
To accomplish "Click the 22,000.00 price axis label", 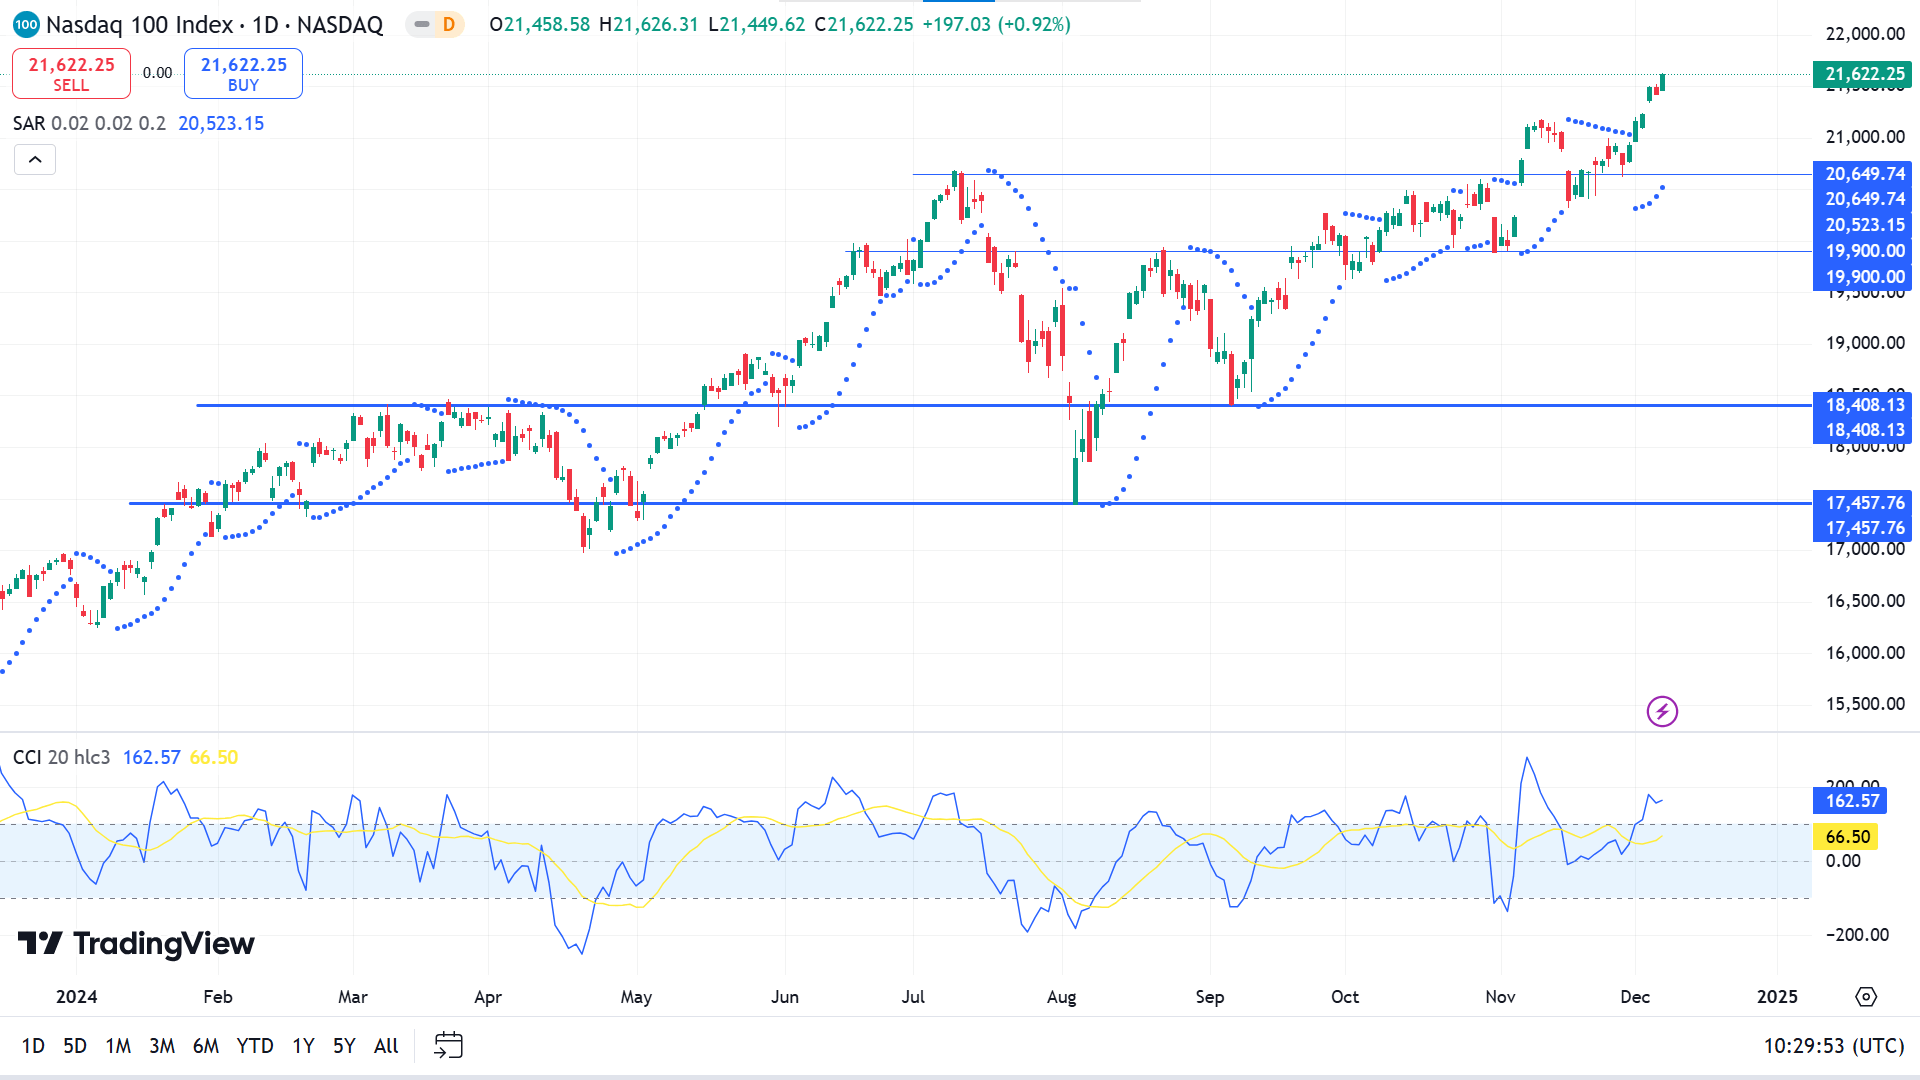I will (x=1865, y=34).
